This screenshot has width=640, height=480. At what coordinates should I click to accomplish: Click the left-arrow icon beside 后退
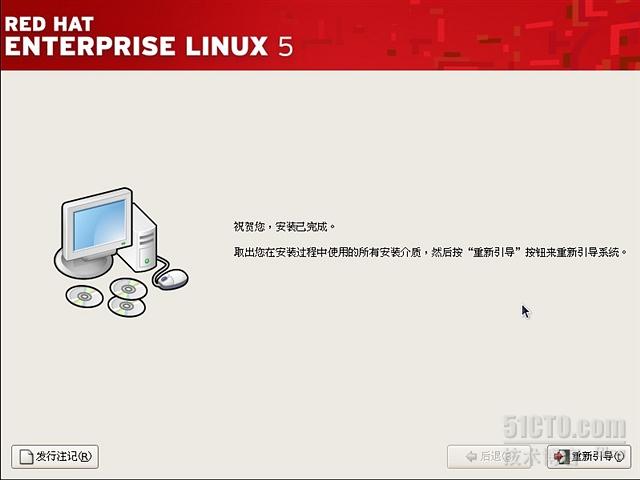(471, 456)
